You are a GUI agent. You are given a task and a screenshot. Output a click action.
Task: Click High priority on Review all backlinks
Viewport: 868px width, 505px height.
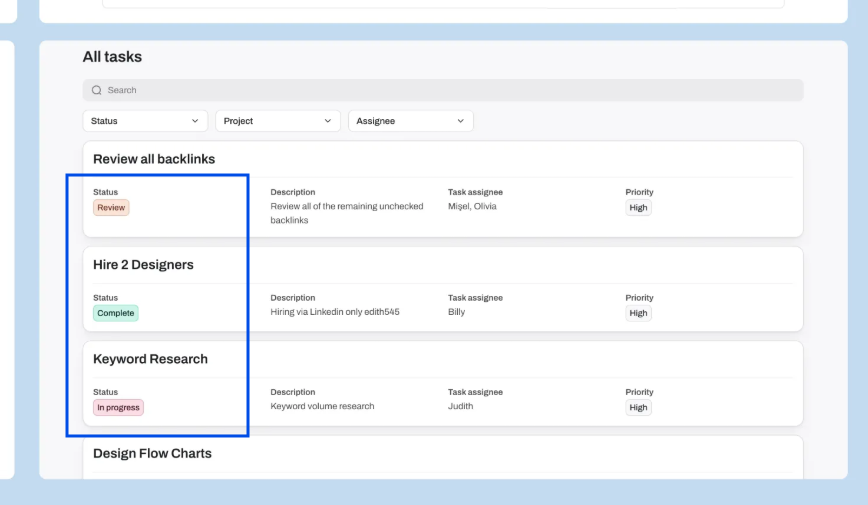pos(638,208)
